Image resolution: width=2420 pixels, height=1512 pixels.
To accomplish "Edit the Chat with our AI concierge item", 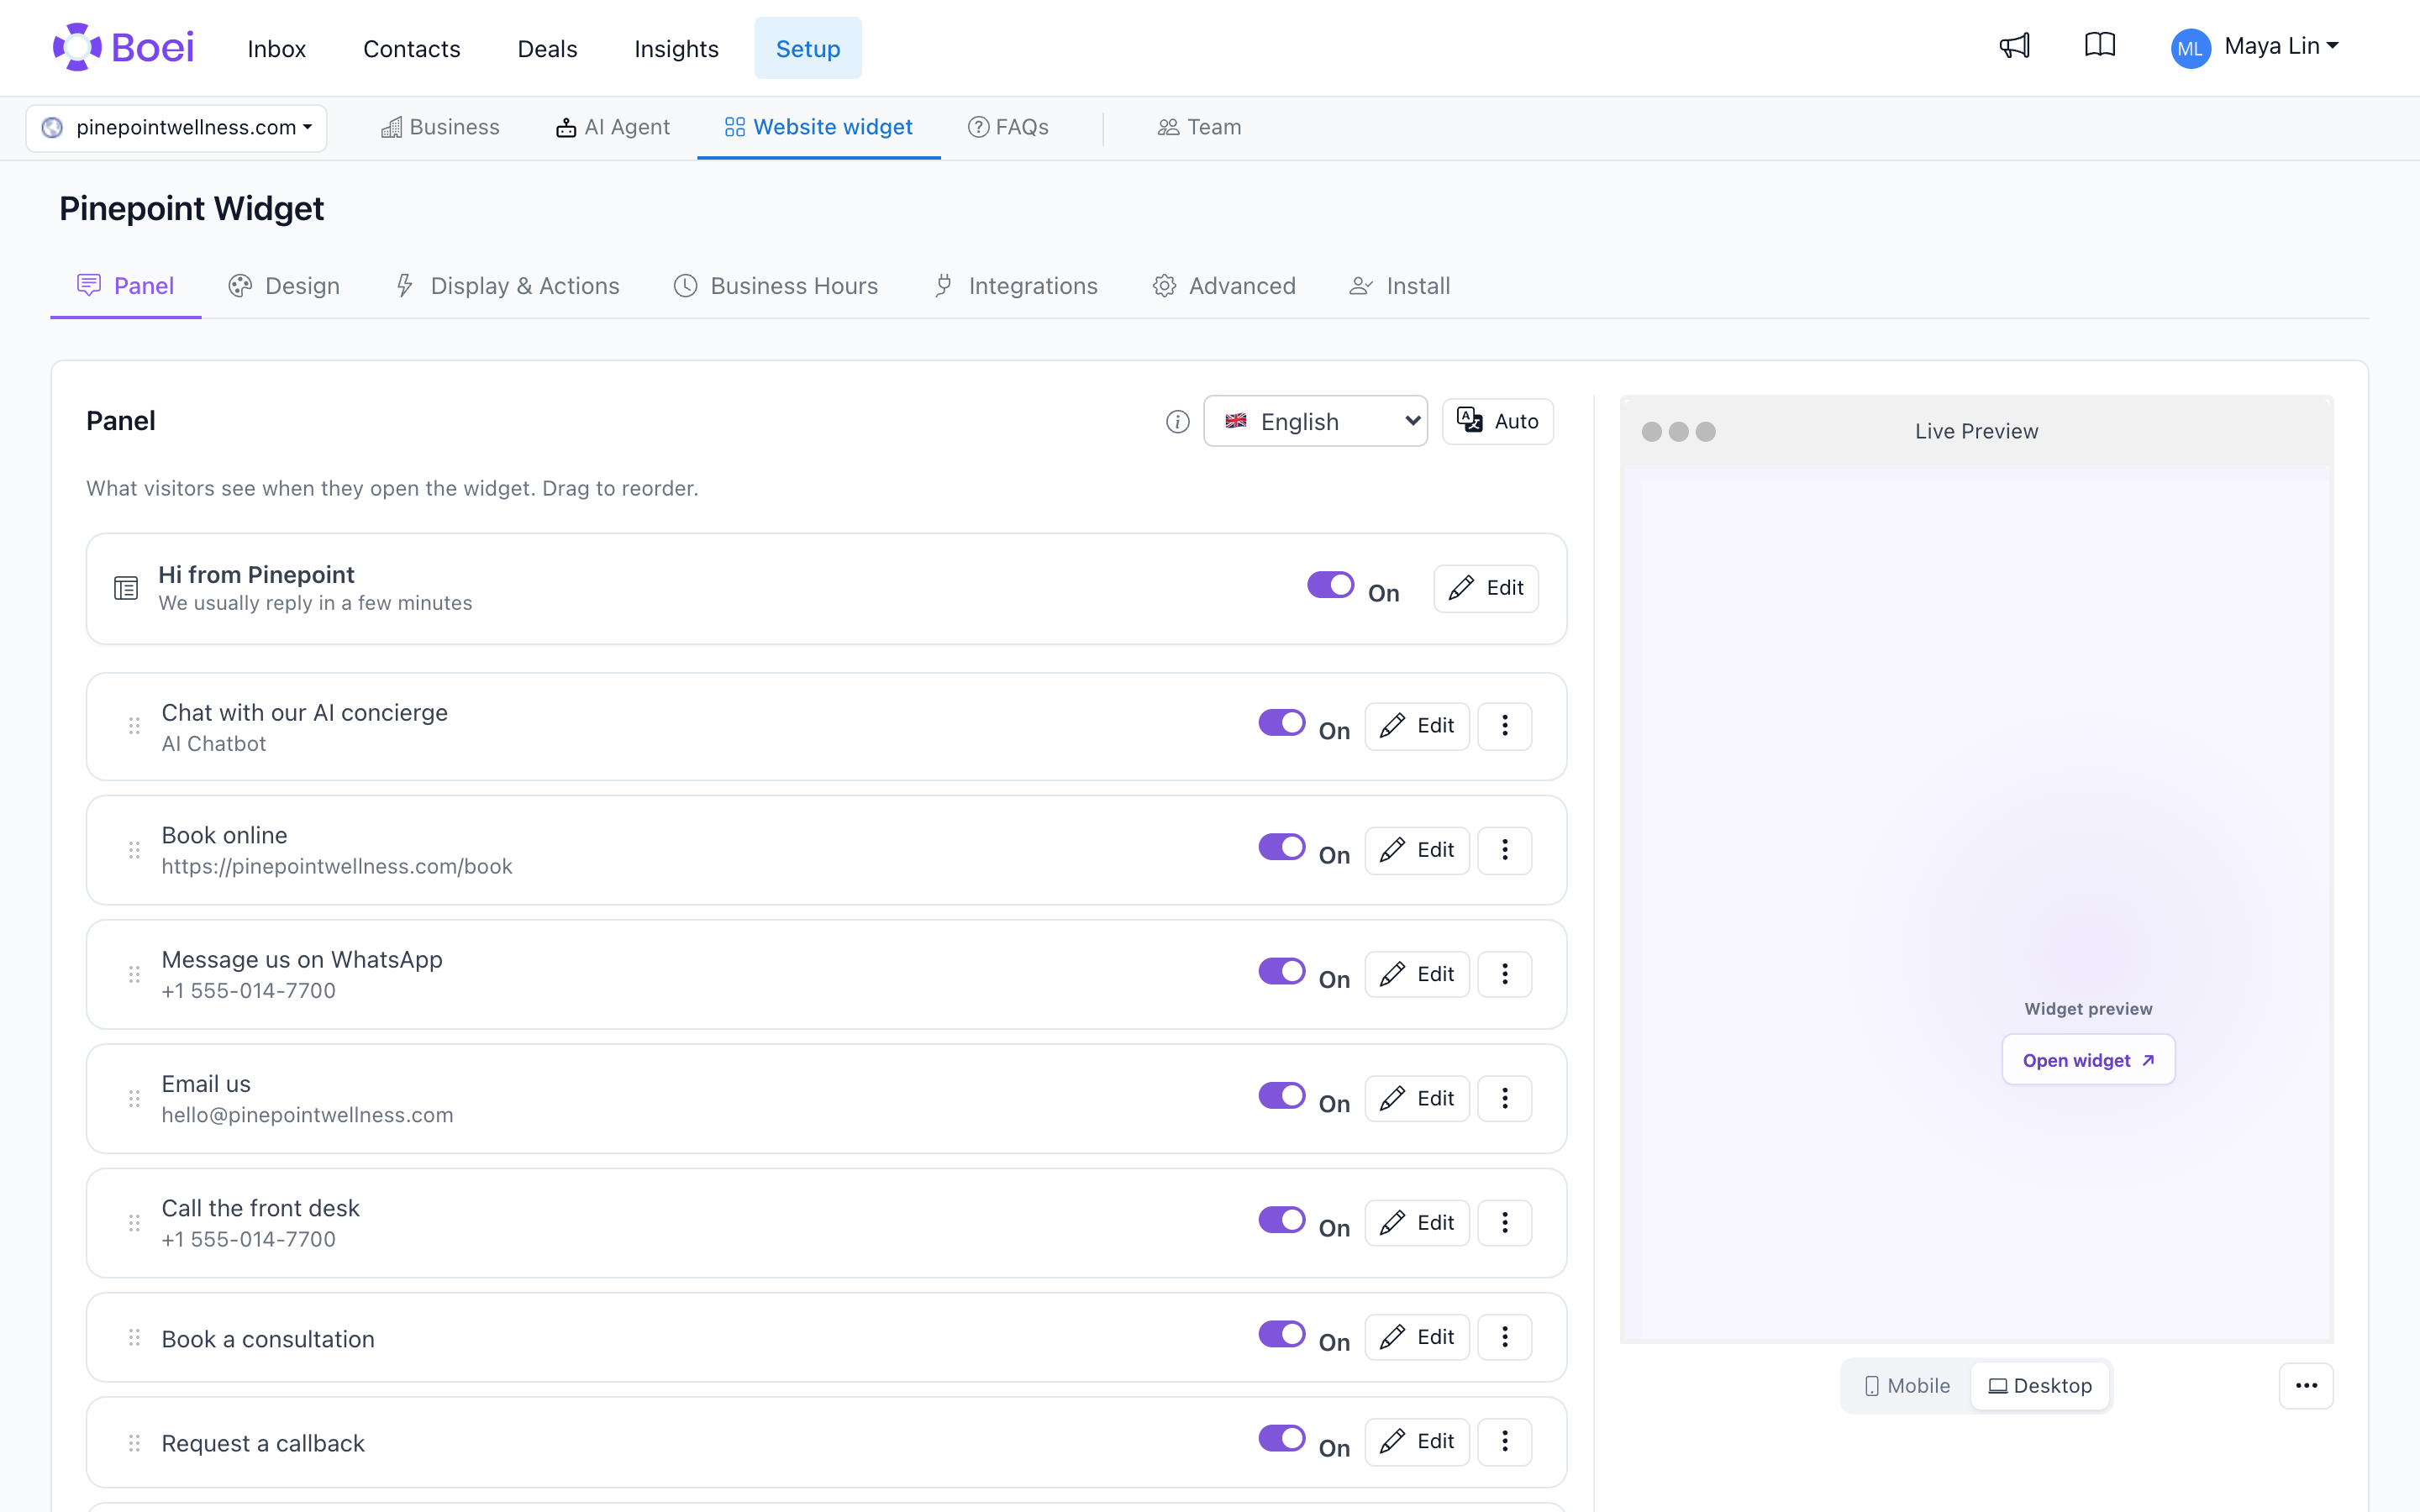I will click(1417, 726).
